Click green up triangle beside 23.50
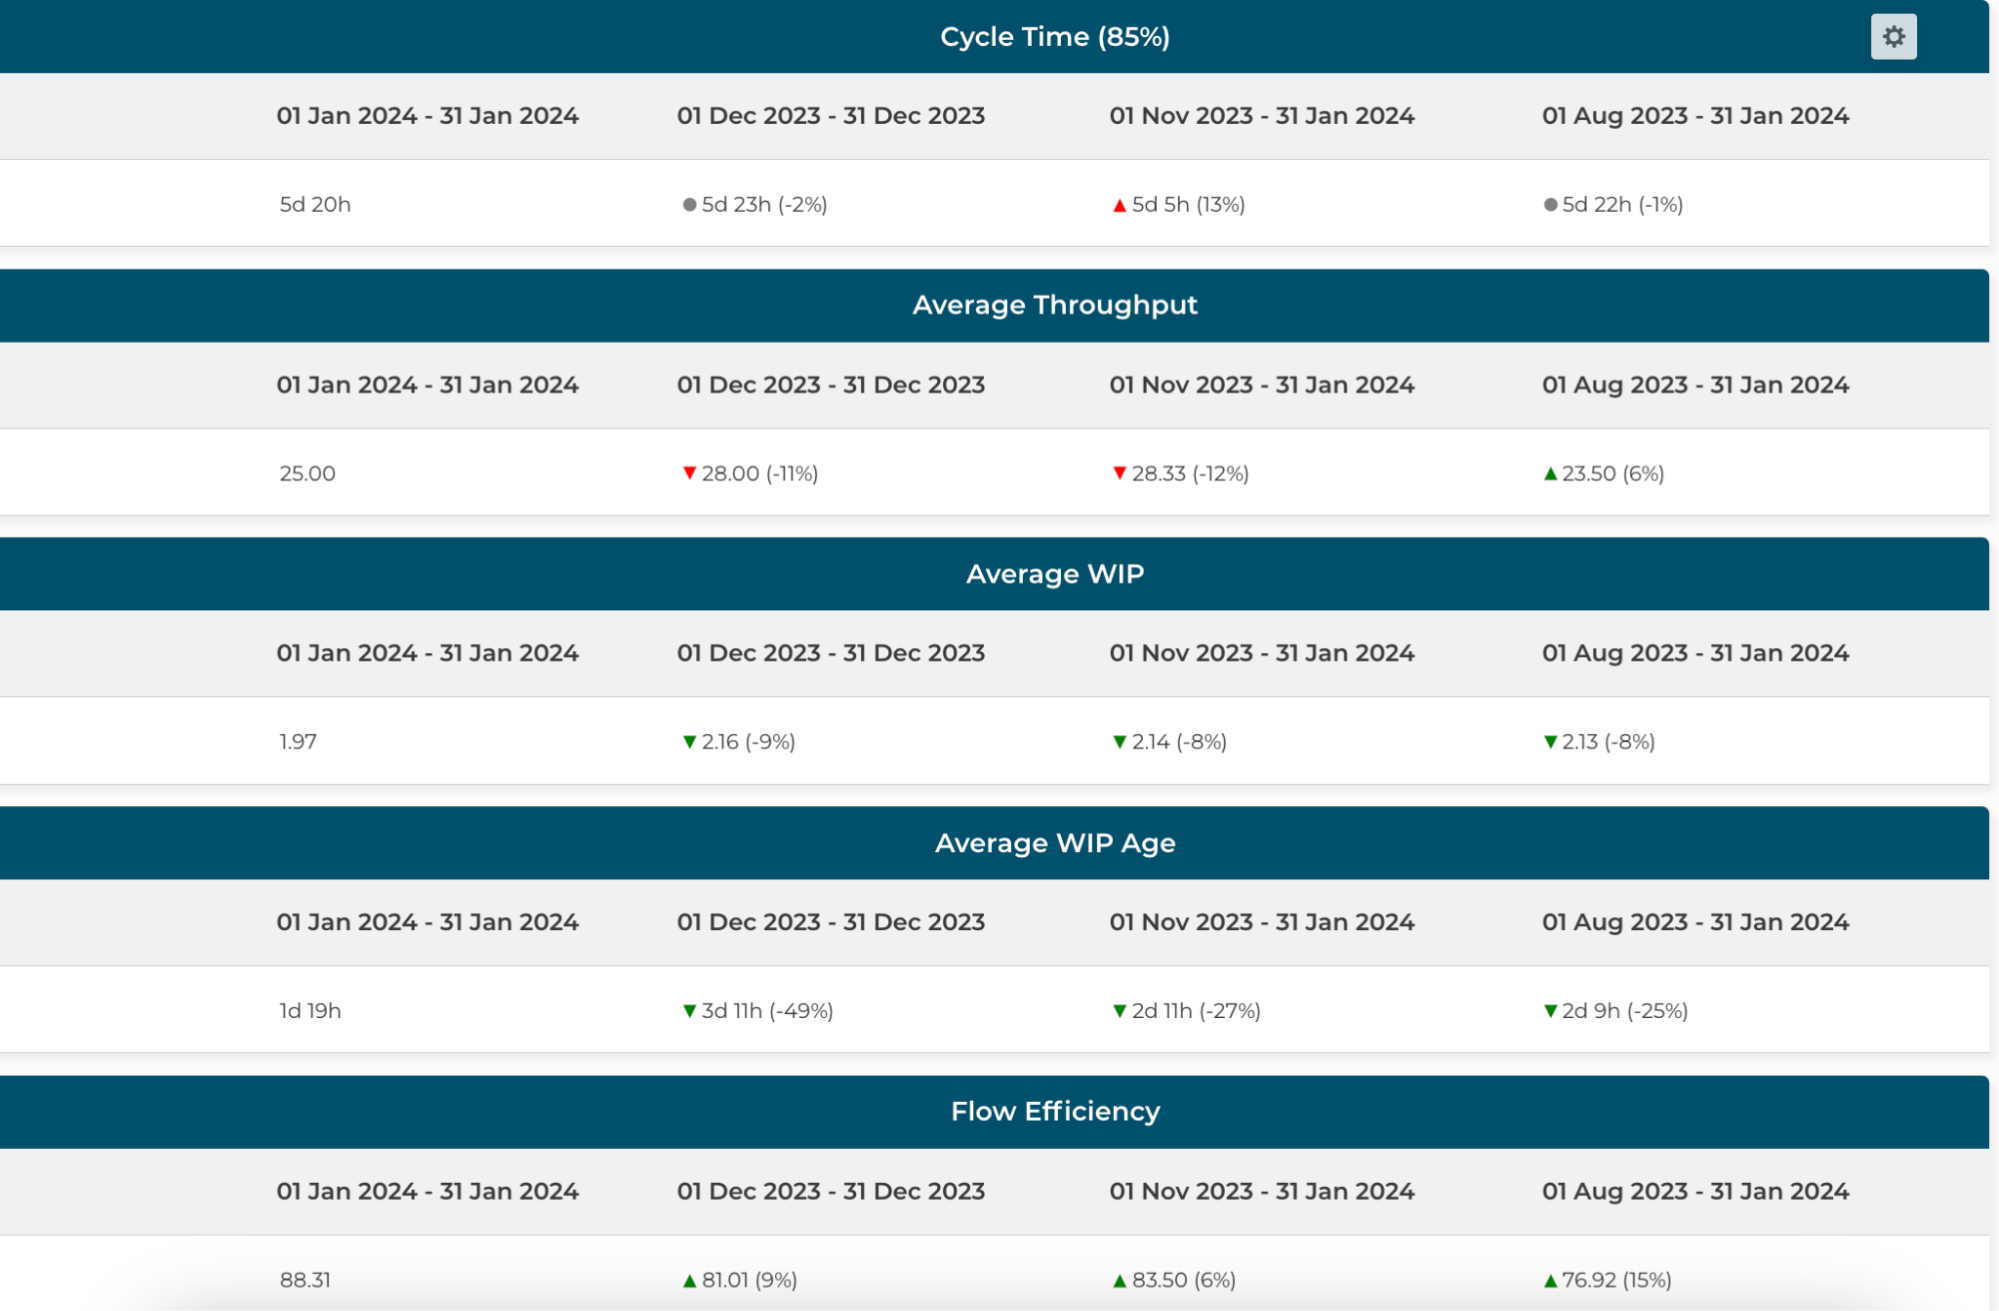 pos(1550,474)
